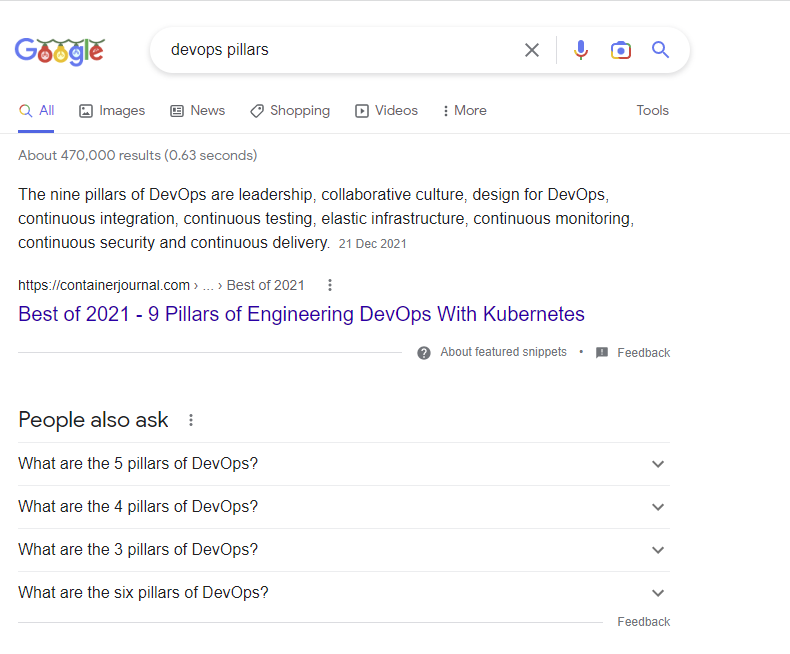
Task: Click the feedback flag icon
Action: (602, 353)
